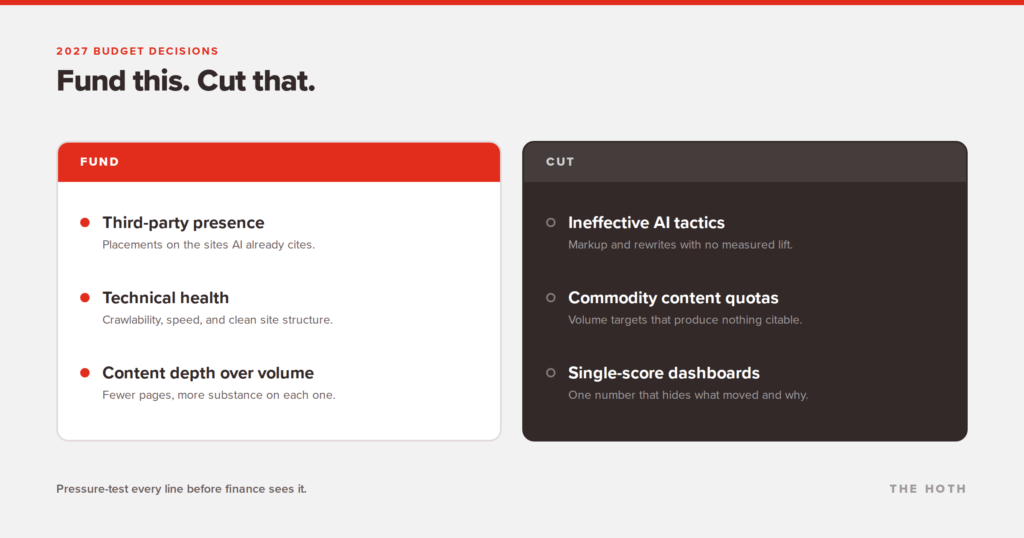
Task: Click the Fund this. Cut that. title
Action: 185,81
